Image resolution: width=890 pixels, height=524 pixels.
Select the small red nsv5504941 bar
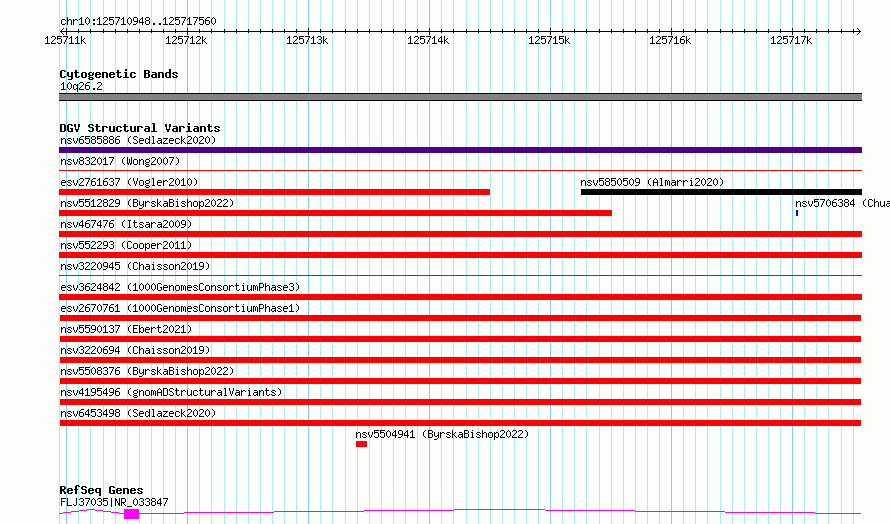coord(362,444)
